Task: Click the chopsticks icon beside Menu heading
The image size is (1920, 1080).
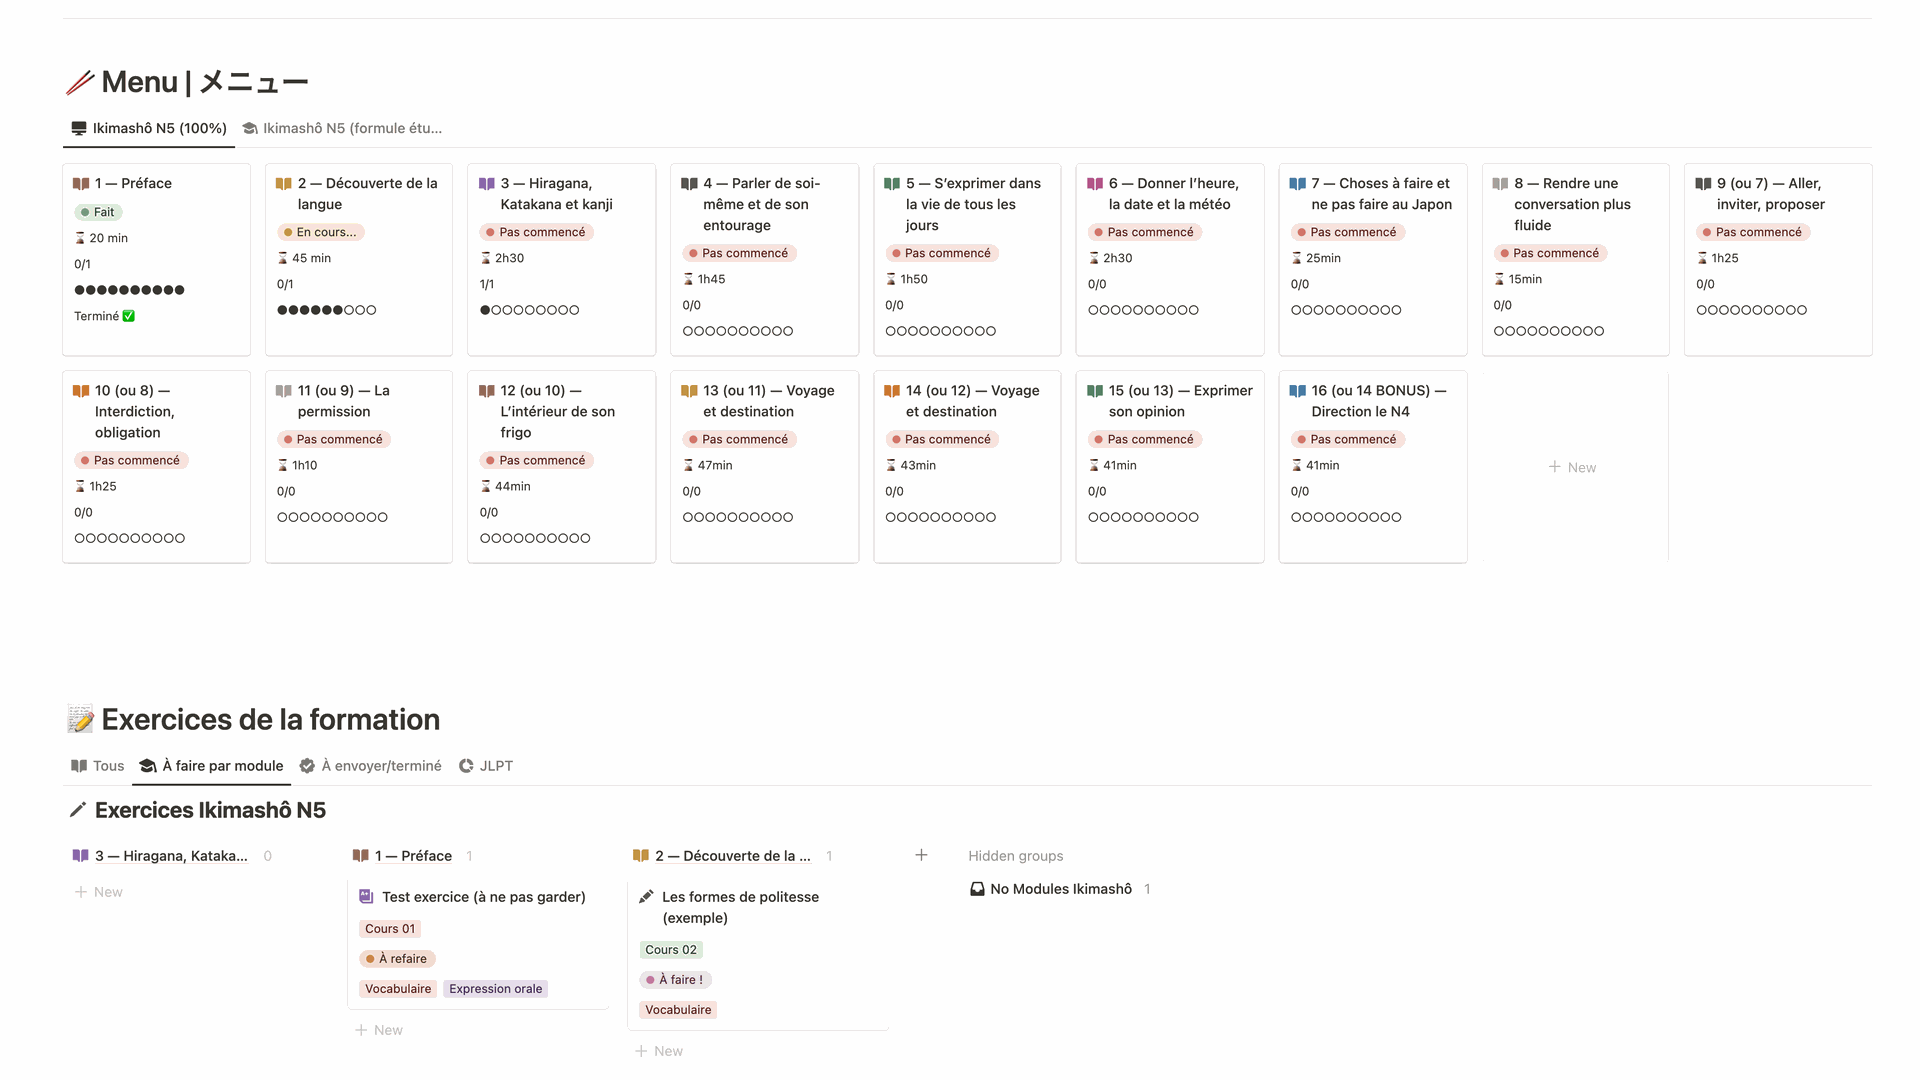Action: click(80, 82)
